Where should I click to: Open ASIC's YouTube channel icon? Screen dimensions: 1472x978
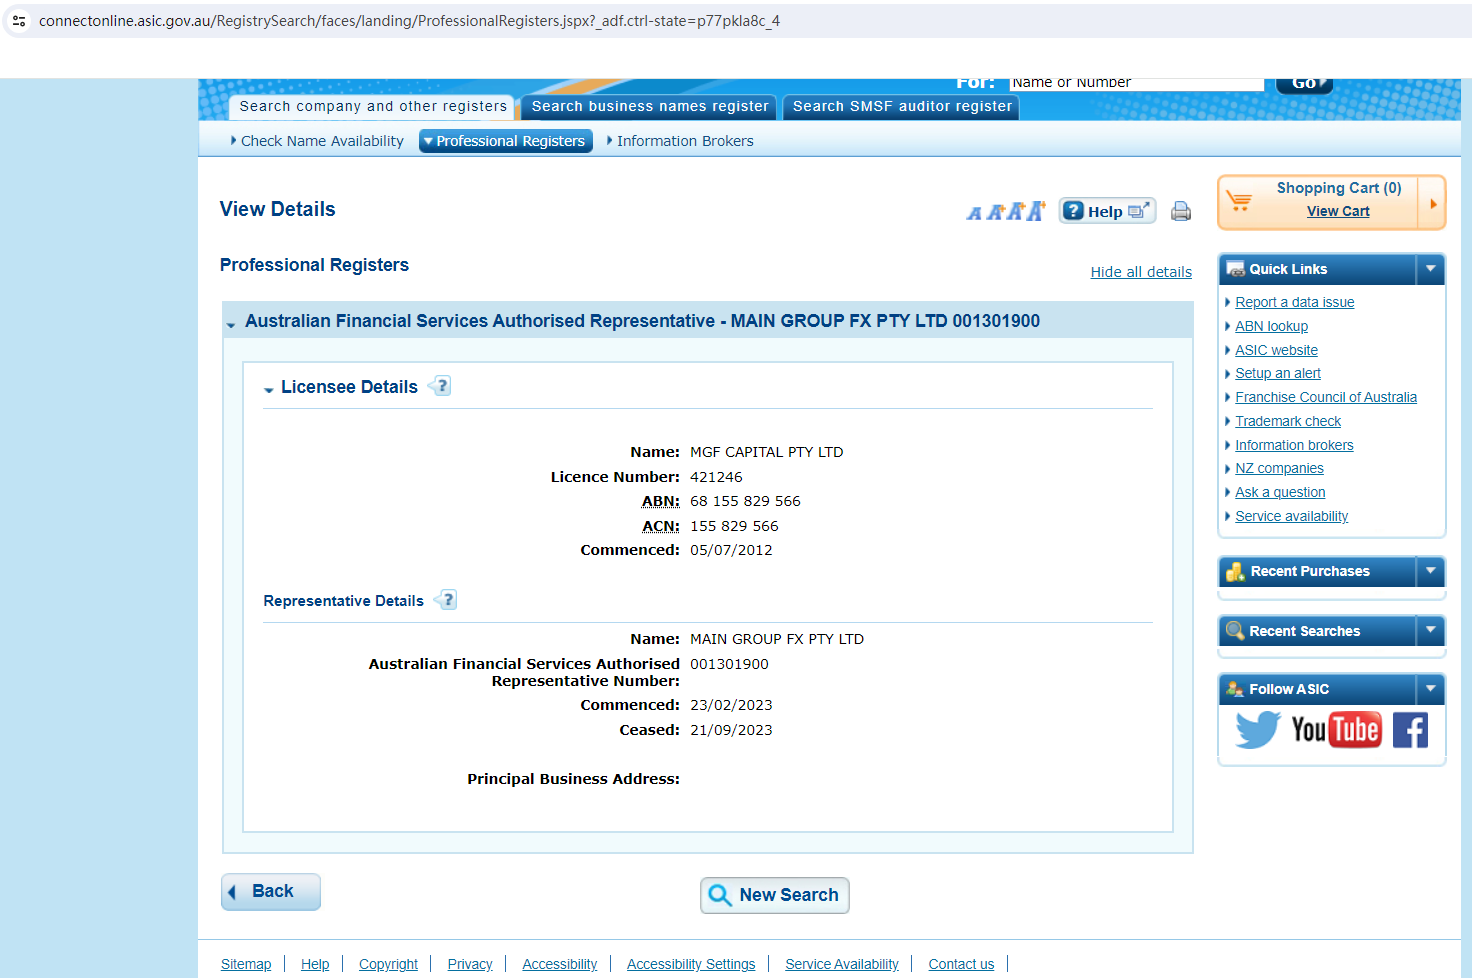[x=1336, y=729]
